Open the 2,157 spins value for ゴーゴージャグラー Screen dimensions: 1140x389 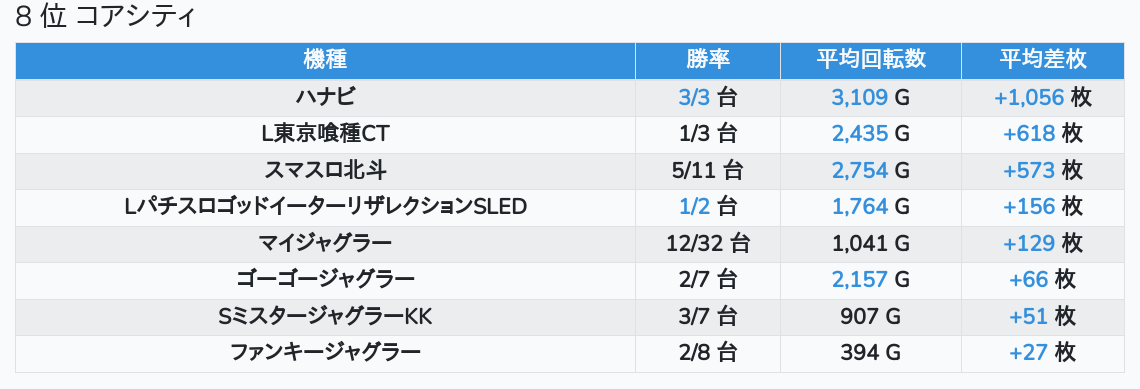click(x=859, y=280)
